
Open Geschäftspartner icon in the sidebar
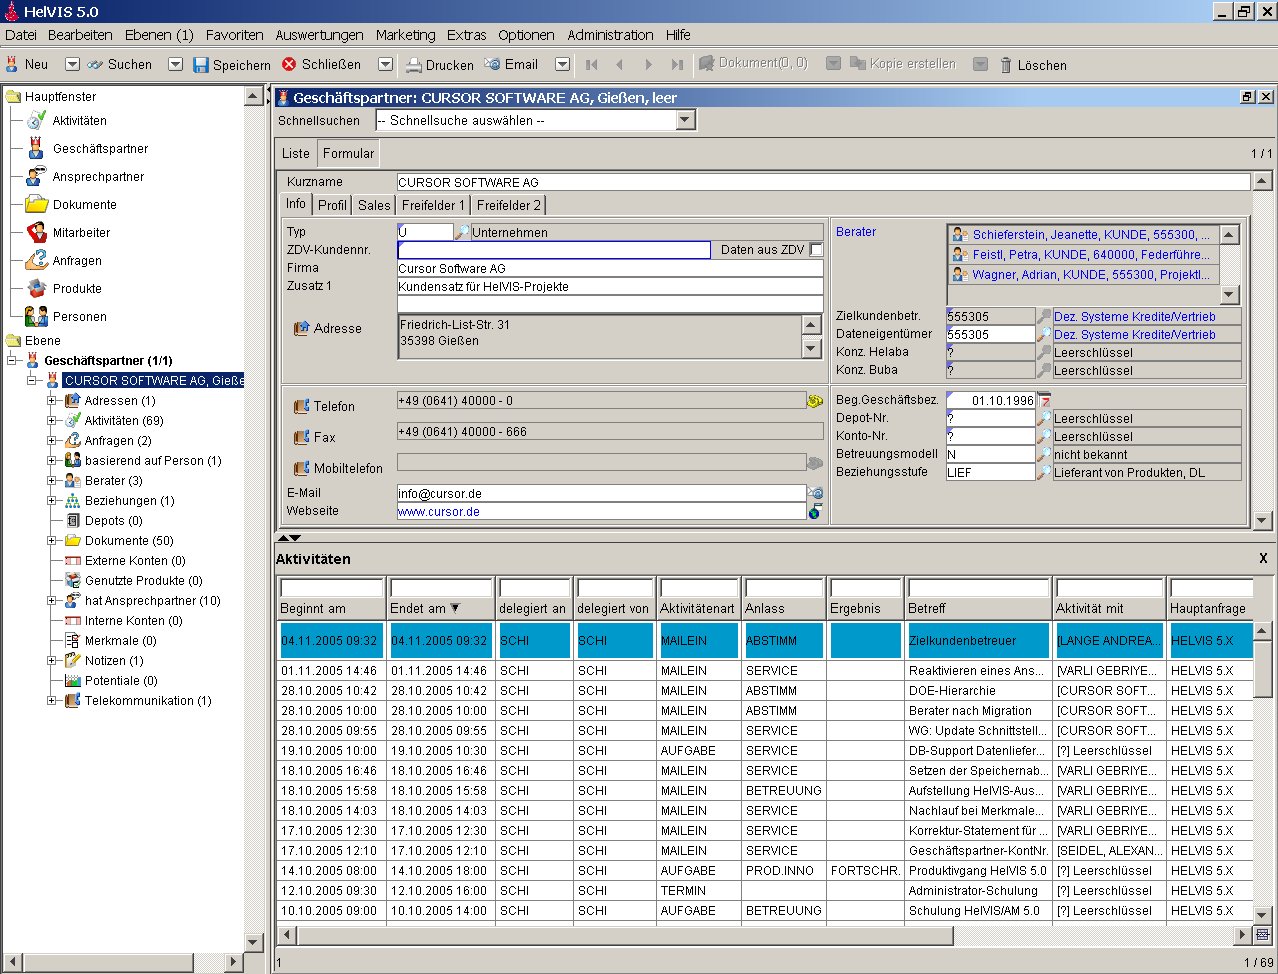[36, 148]
